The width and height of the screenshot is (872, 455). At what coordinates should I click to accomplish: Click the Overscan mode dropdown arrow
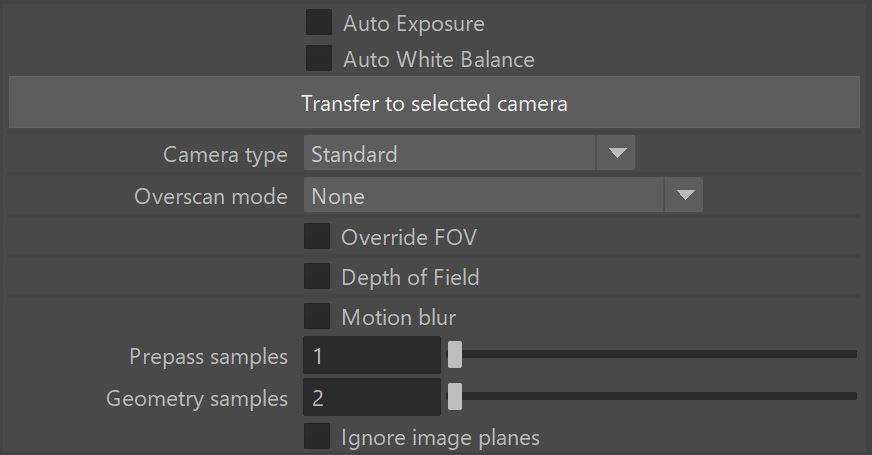coord(684,195)
